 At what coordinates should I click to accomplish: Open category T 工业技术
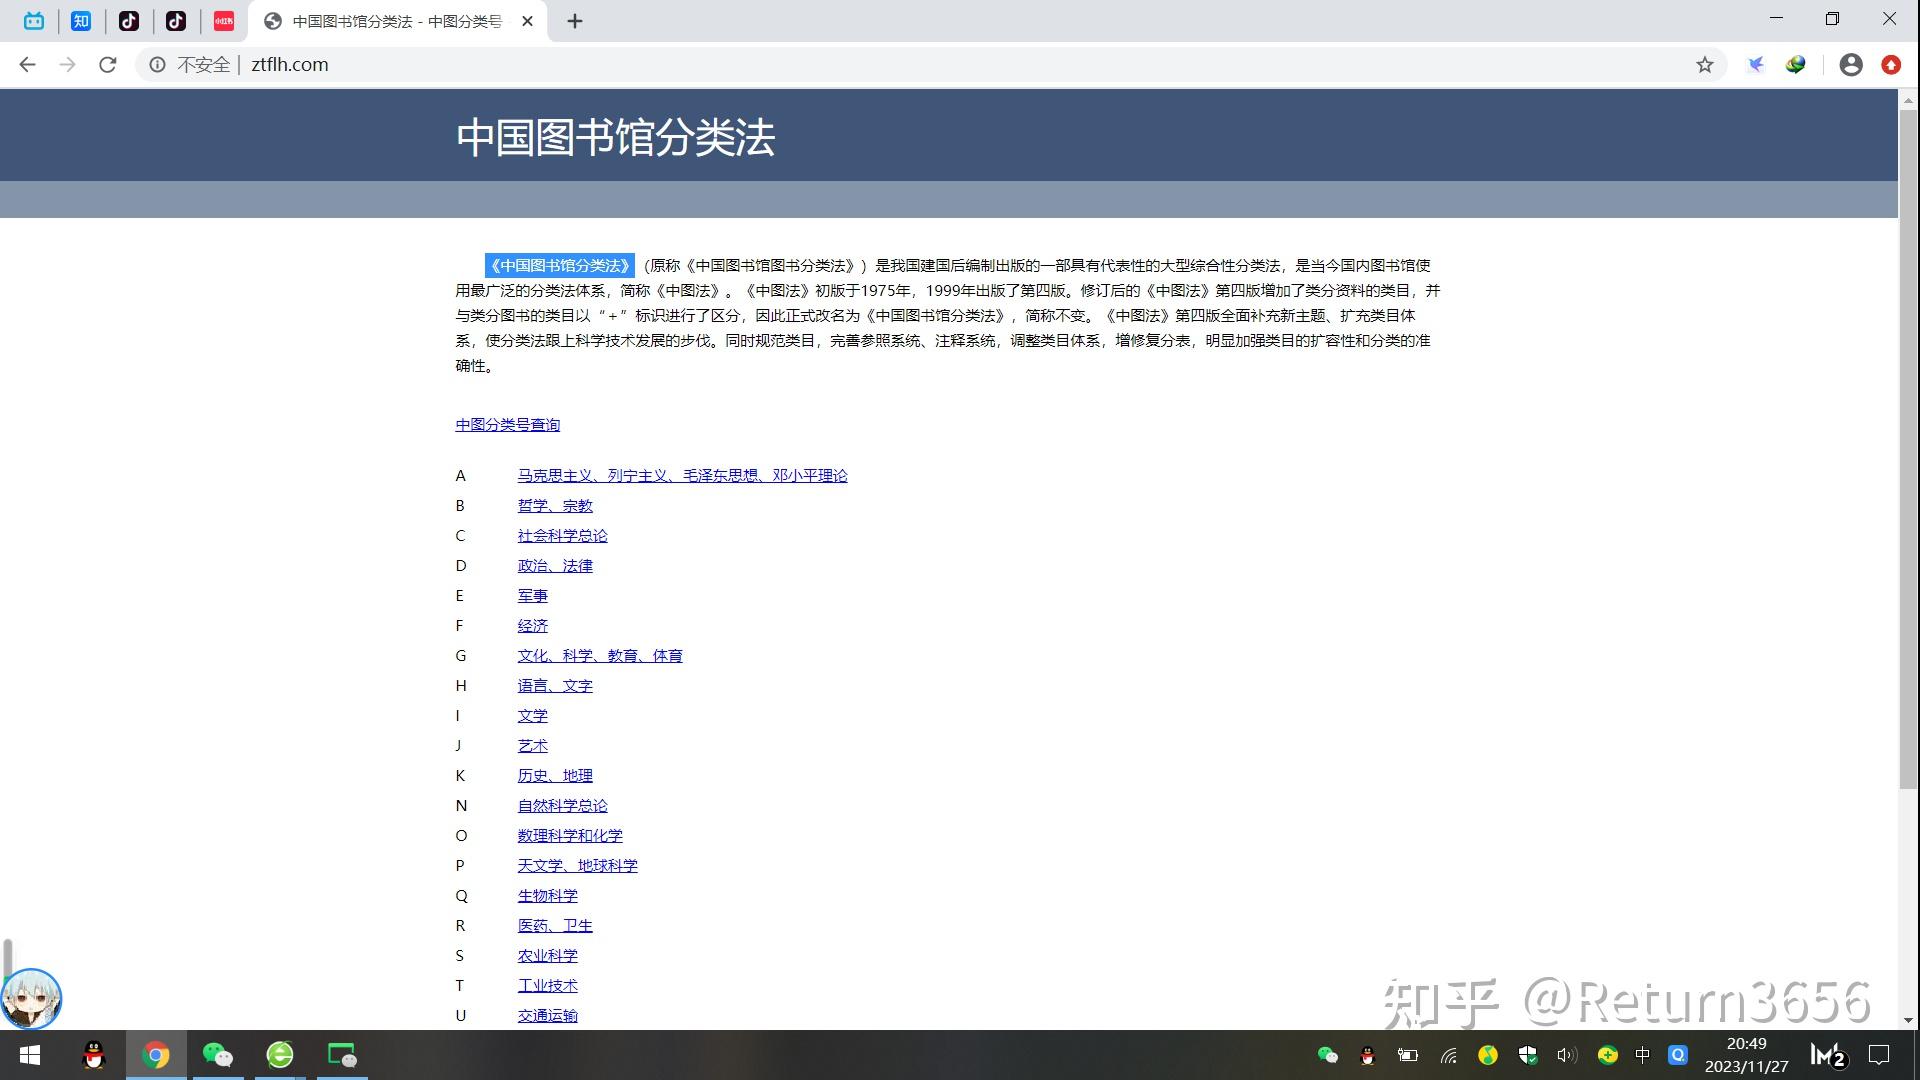tap(547, 986)
